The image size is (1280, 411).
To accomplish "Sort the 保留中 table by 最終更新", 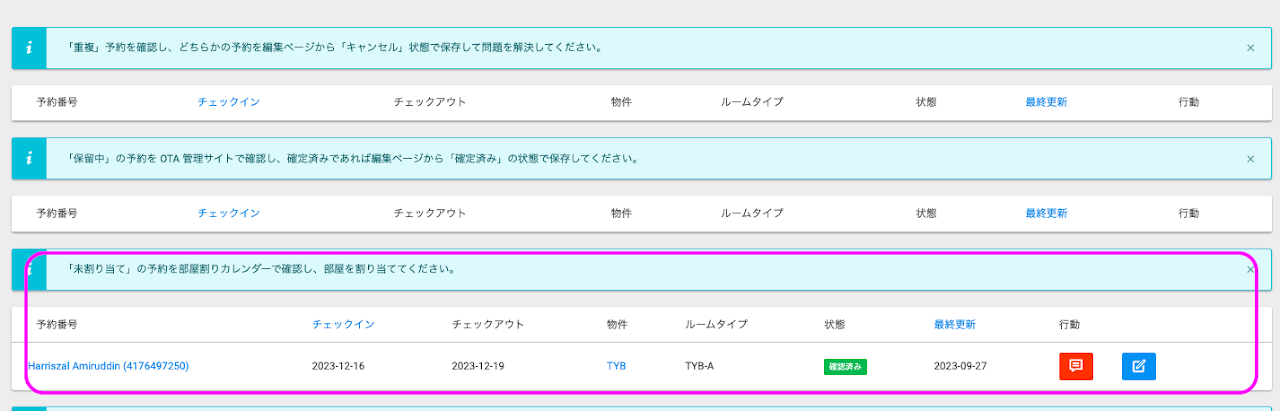I will coord(1046,213).
